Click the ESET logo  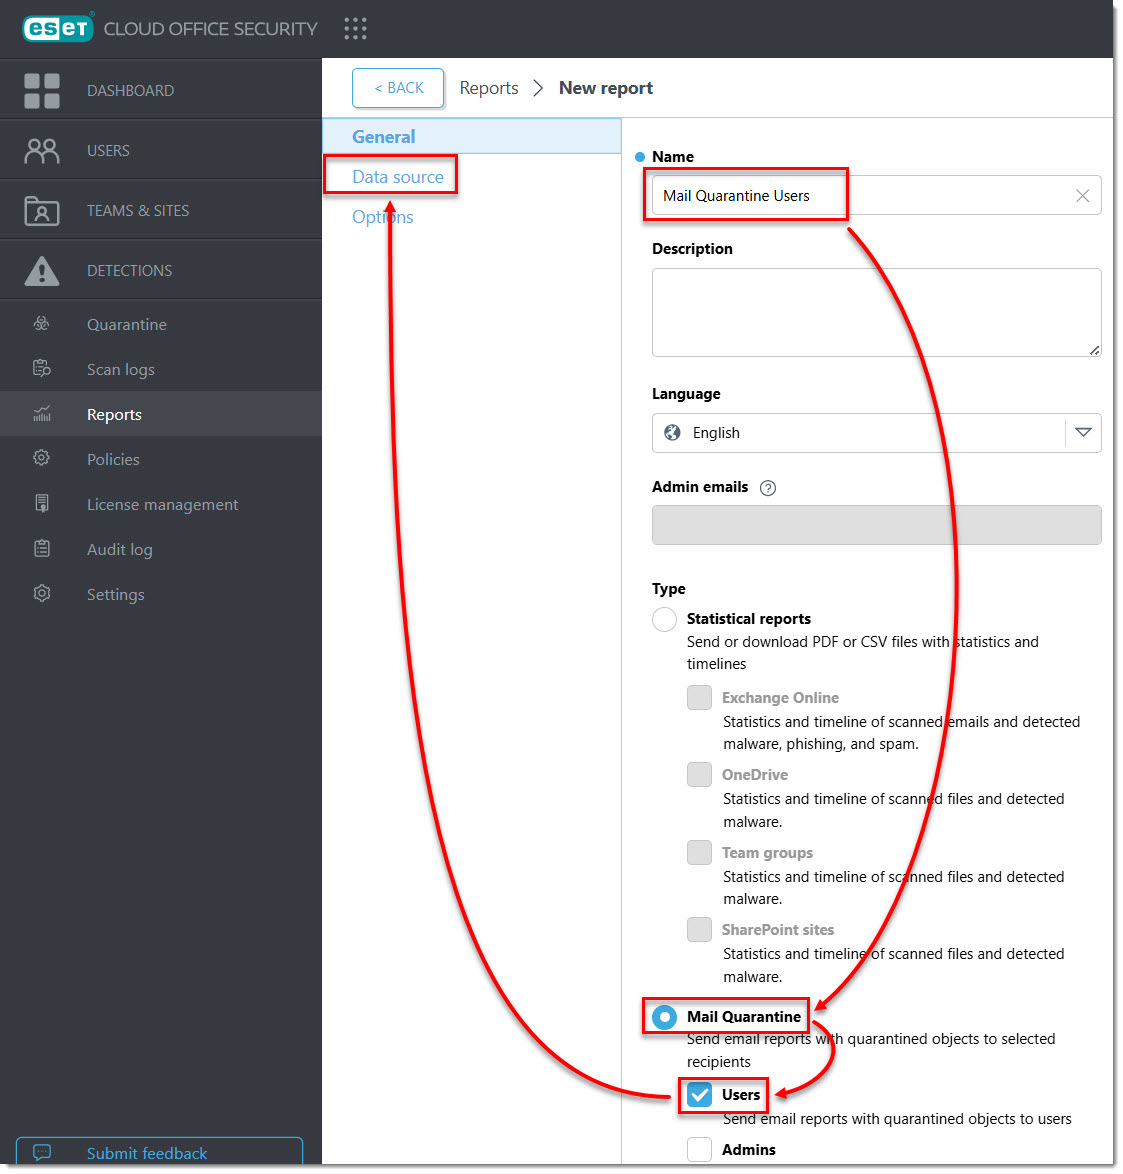click(x=58, y=28)
